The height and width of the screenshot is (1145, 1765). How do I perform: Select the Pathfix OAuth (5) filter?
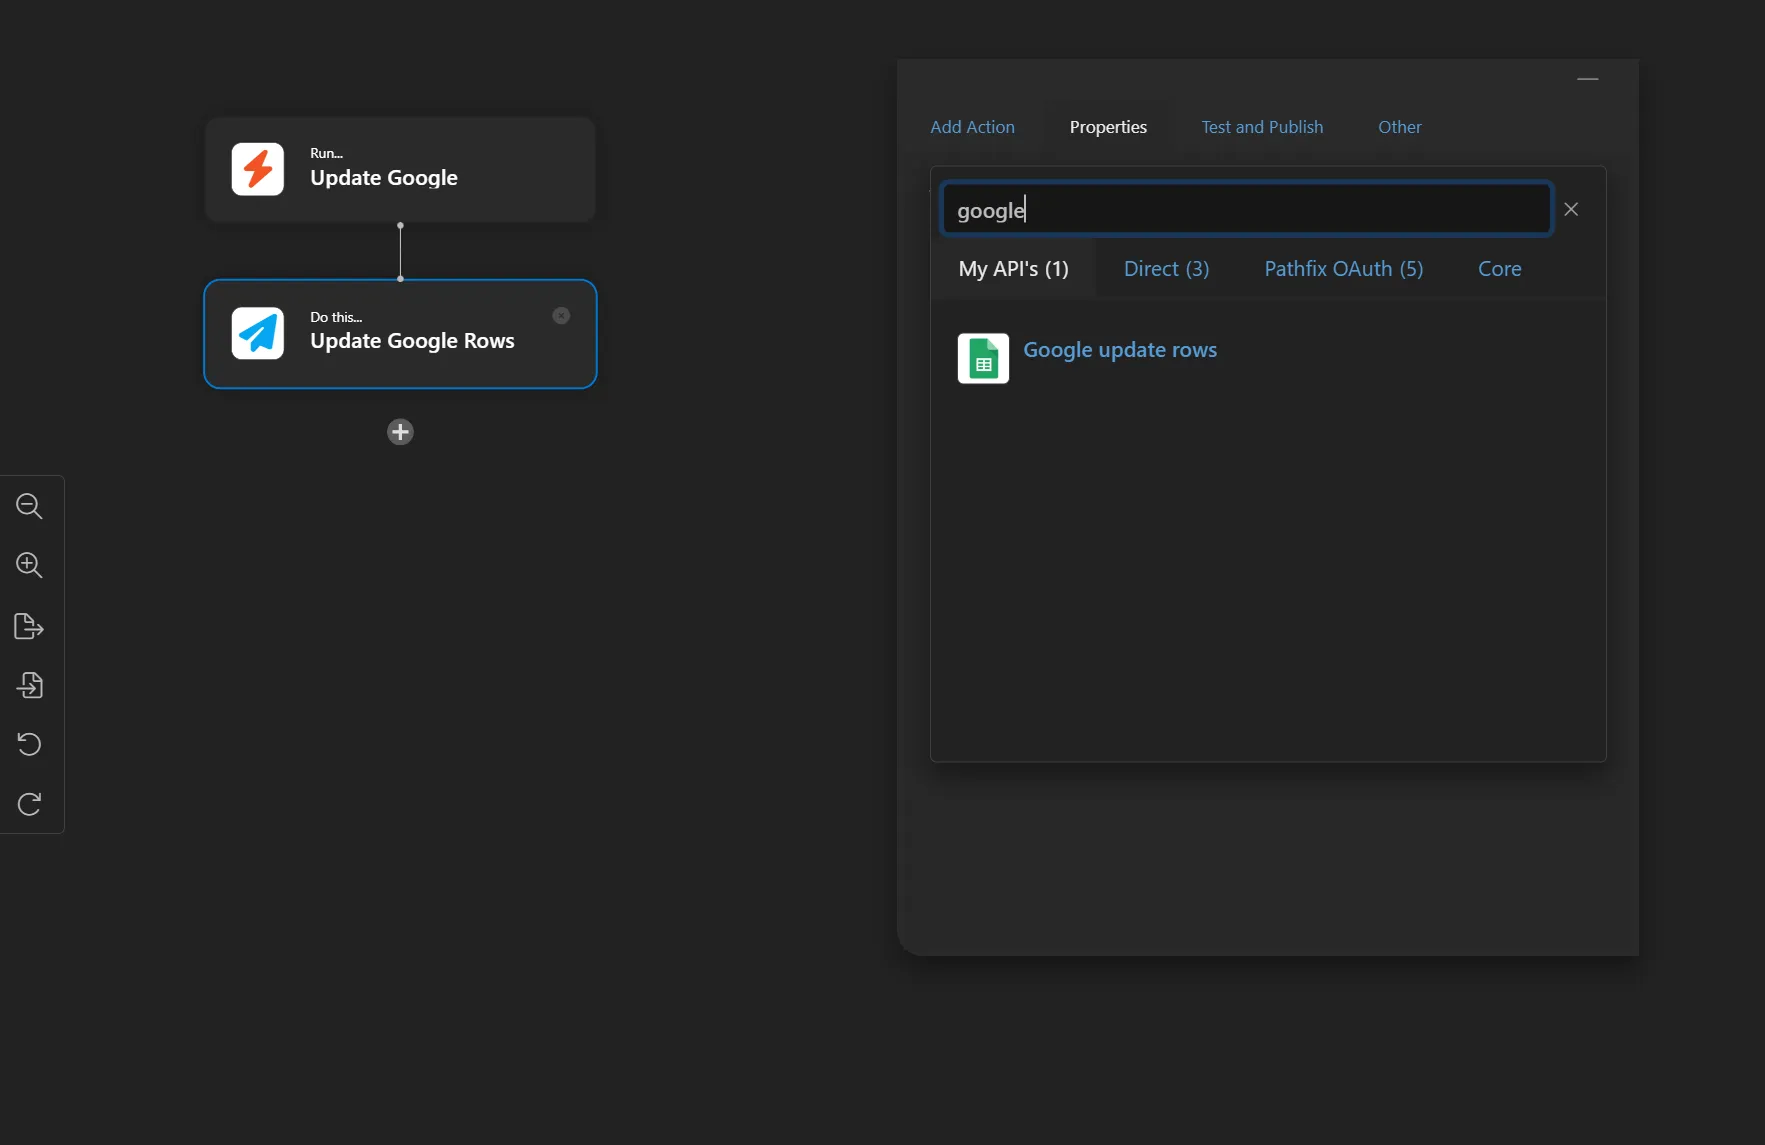(1343, 269)
